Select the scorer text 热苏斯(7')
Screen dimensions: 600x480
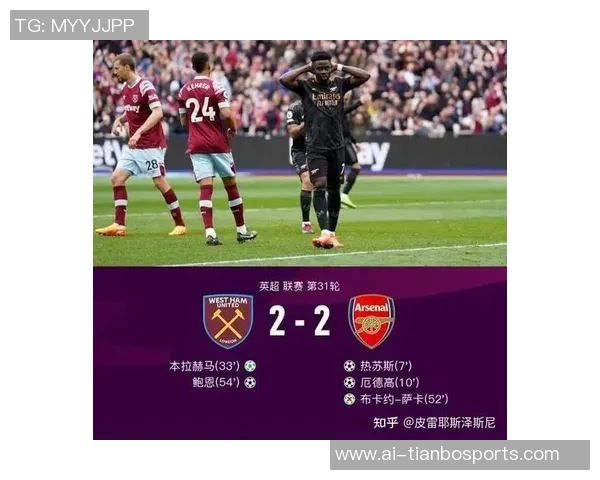[x=386, y=366]
